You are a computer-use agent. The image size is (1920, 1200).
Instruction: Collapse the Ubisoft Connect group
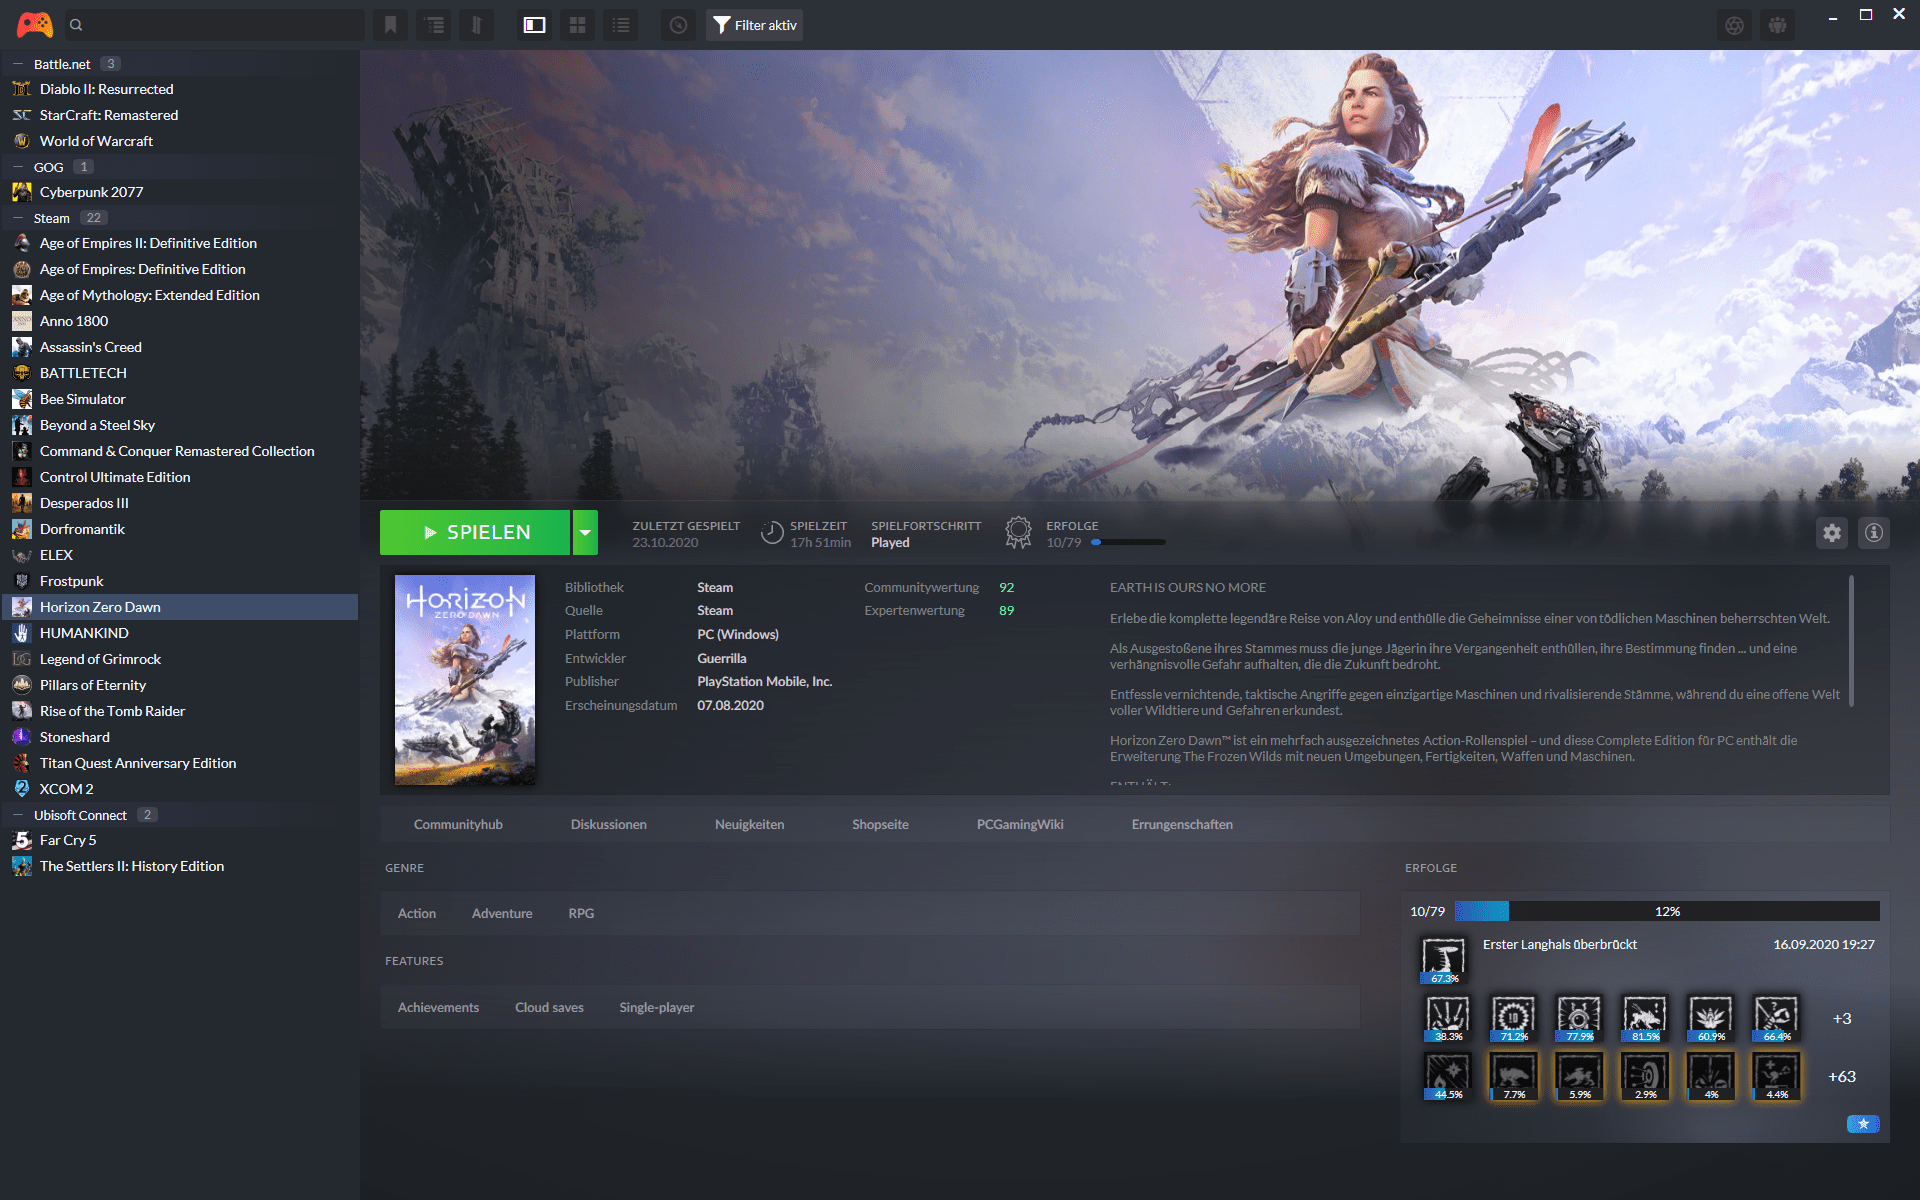pyautogui.click(x=18, y=815)
